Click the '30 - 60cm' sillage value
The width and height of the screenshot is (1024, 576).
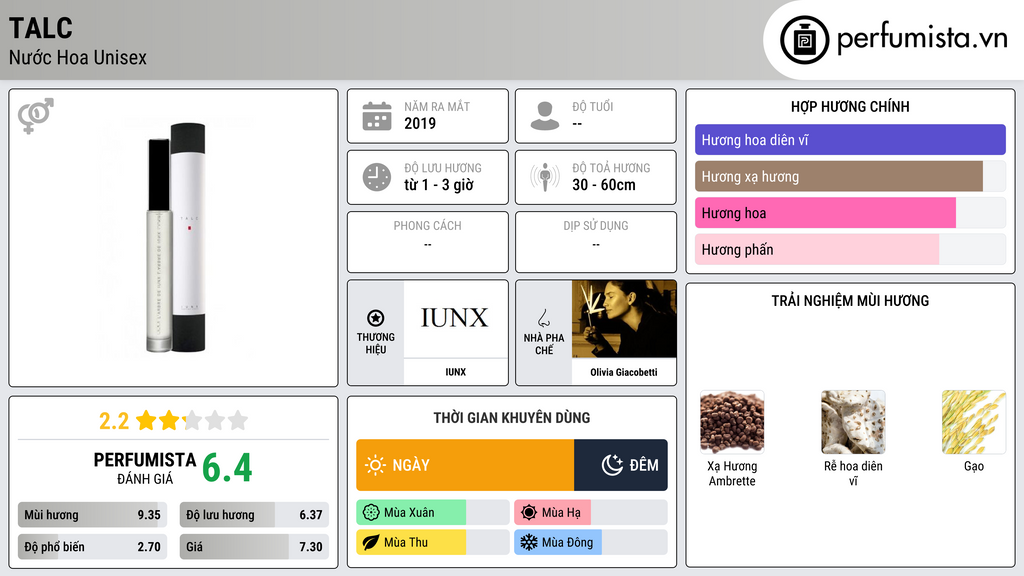(604, 185)
